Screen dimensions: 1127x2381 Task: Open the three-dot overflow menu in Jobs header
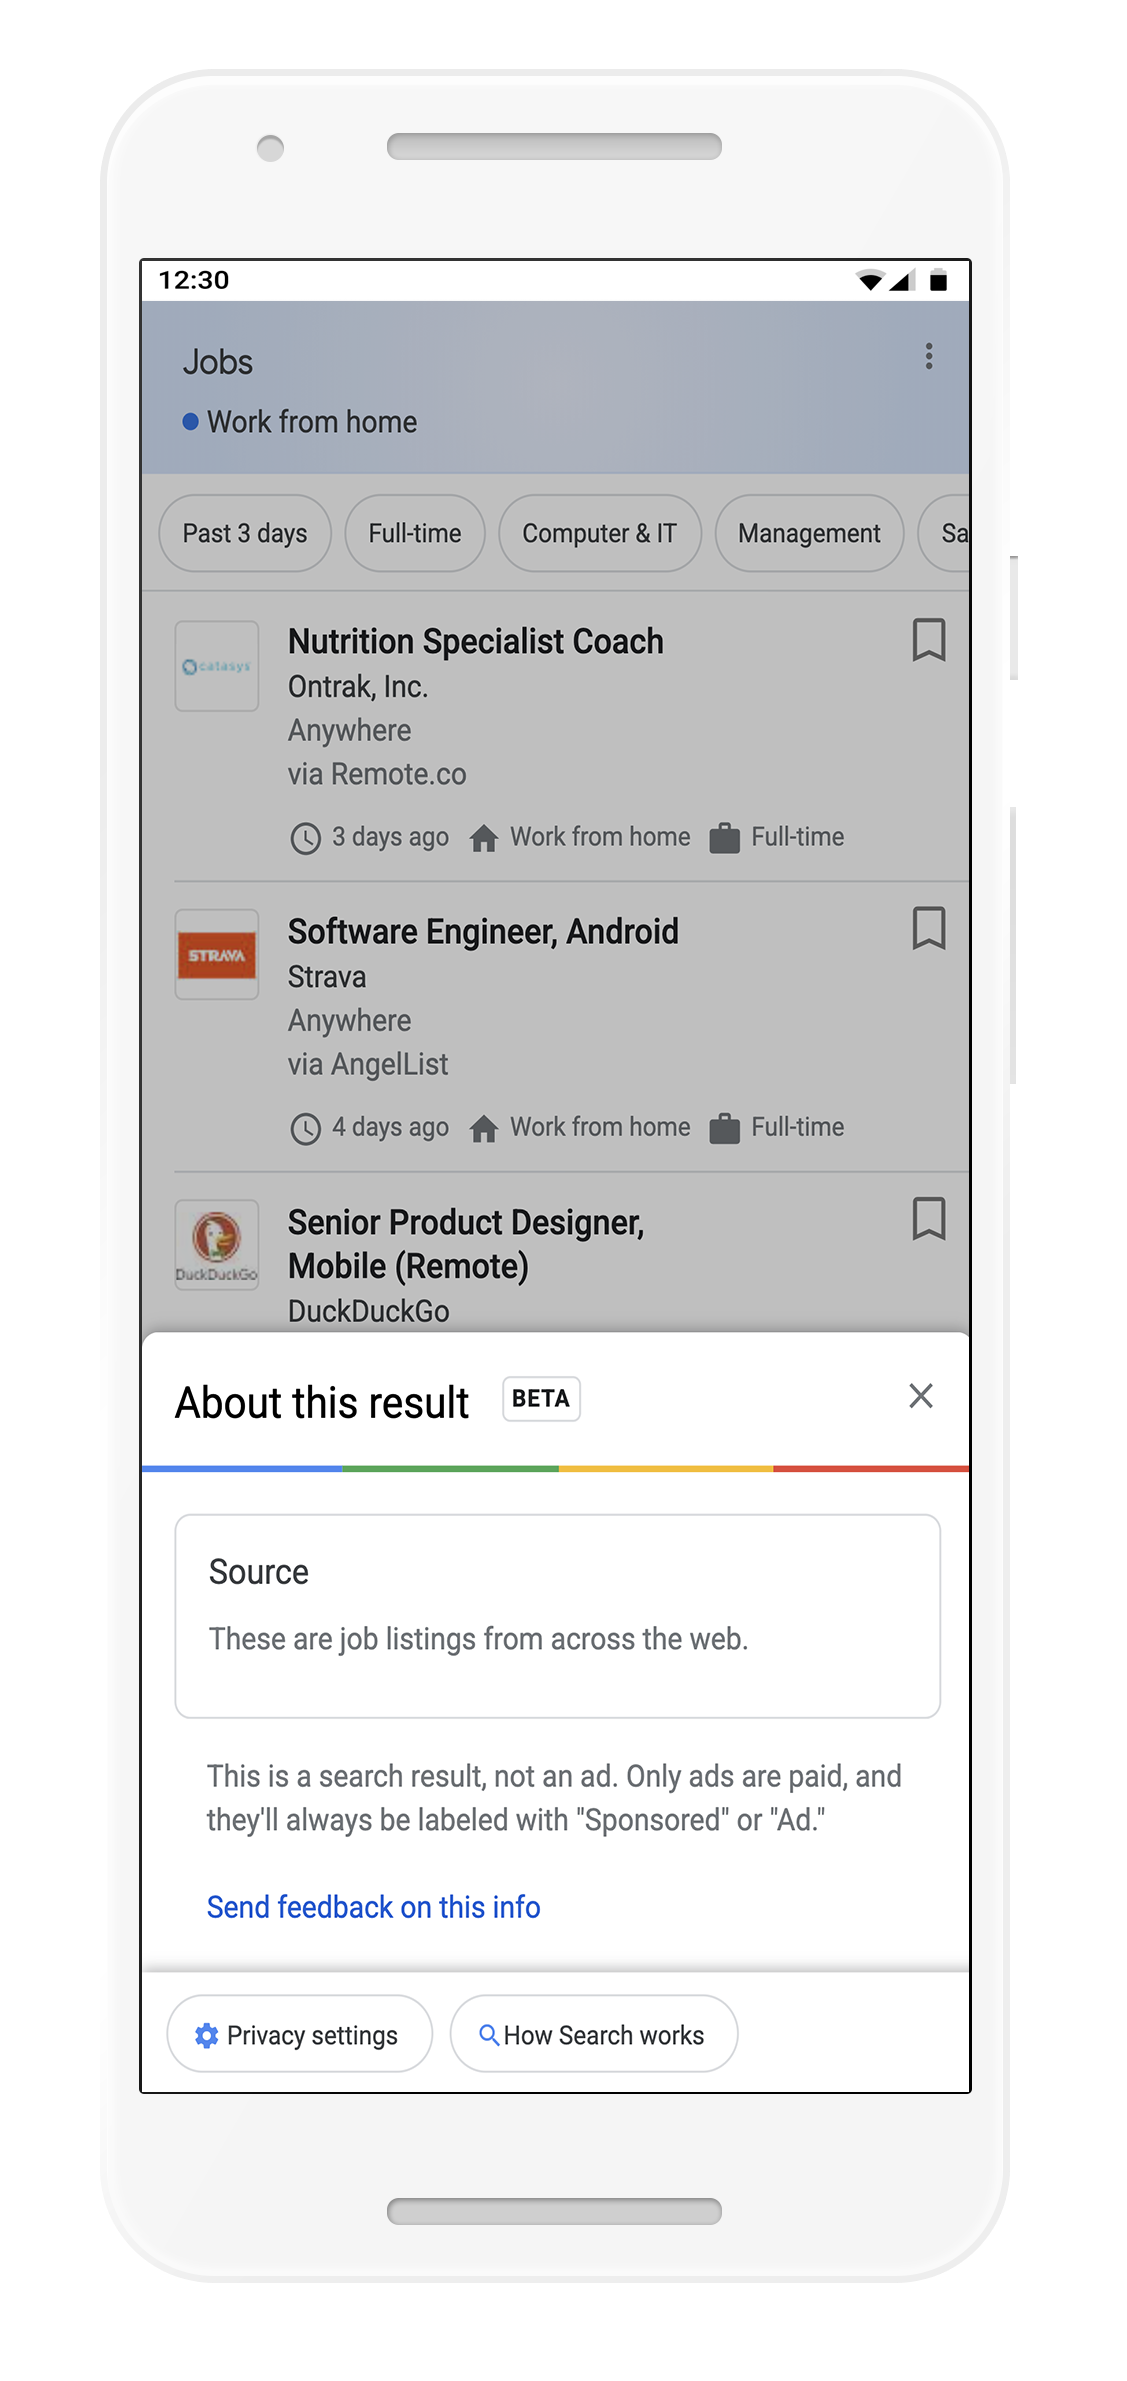pos(929,356)
